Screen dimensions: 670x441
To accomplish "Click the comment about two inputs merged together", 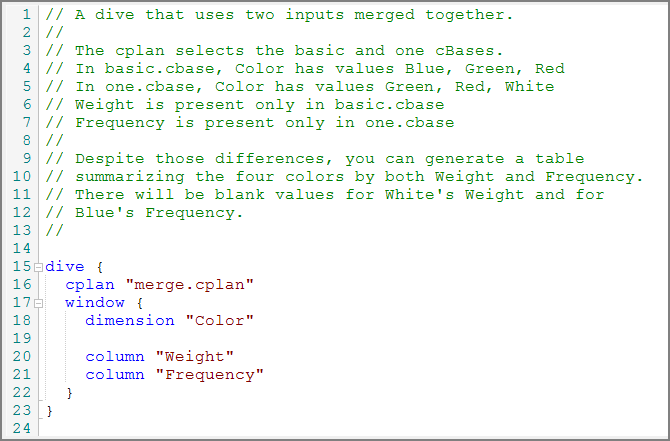I will pyautogui.click(x=278, y=15).
